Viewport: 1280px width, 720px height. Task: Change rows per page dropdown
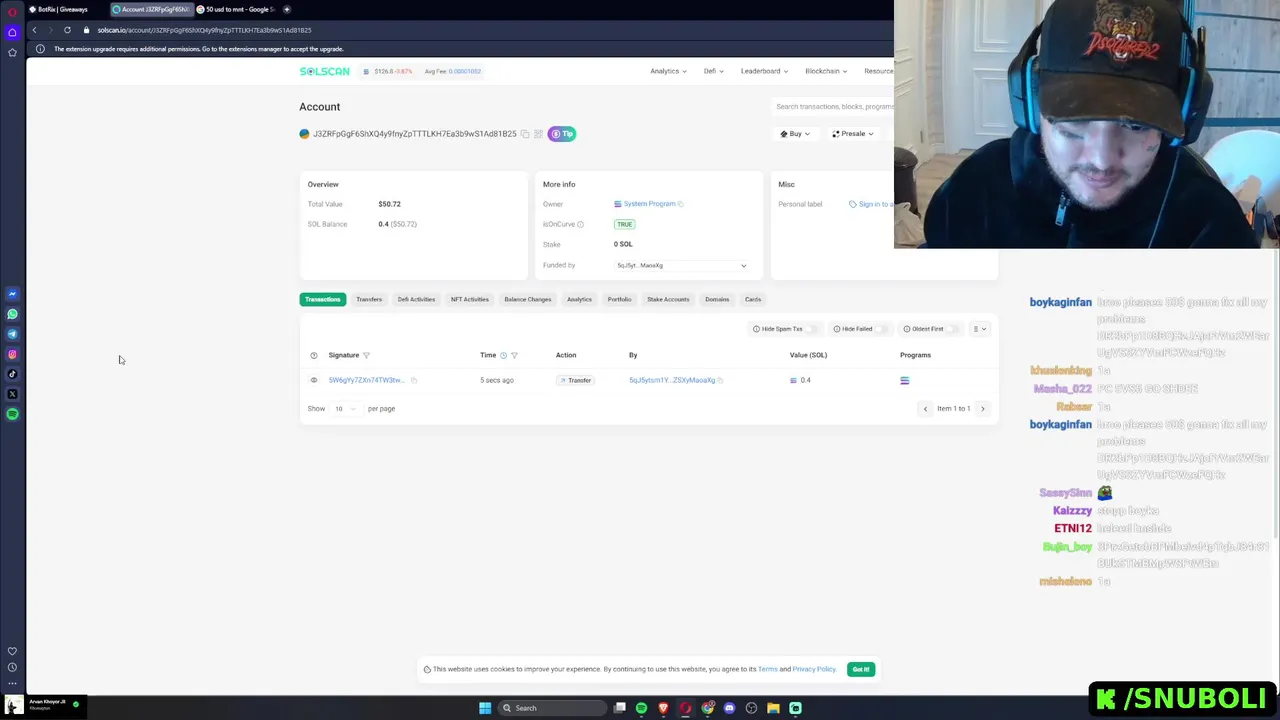click(x=345, y=408)
